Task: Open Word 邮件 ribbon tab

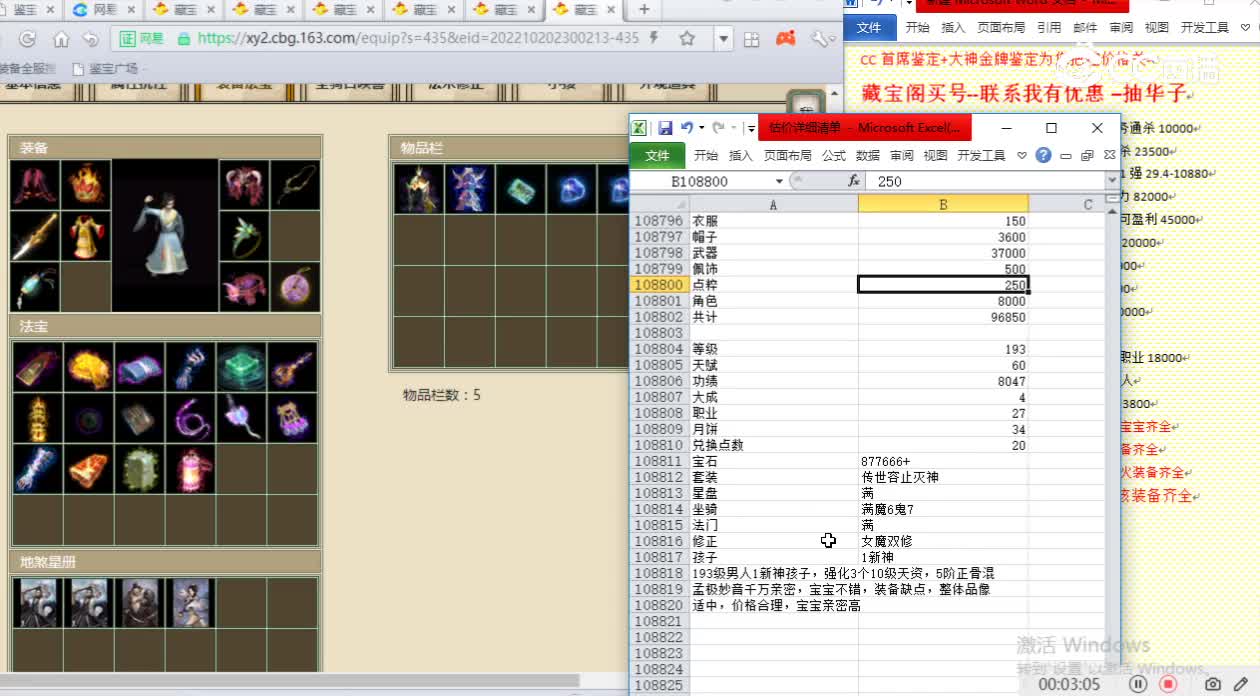Action: click(1085, 28)
